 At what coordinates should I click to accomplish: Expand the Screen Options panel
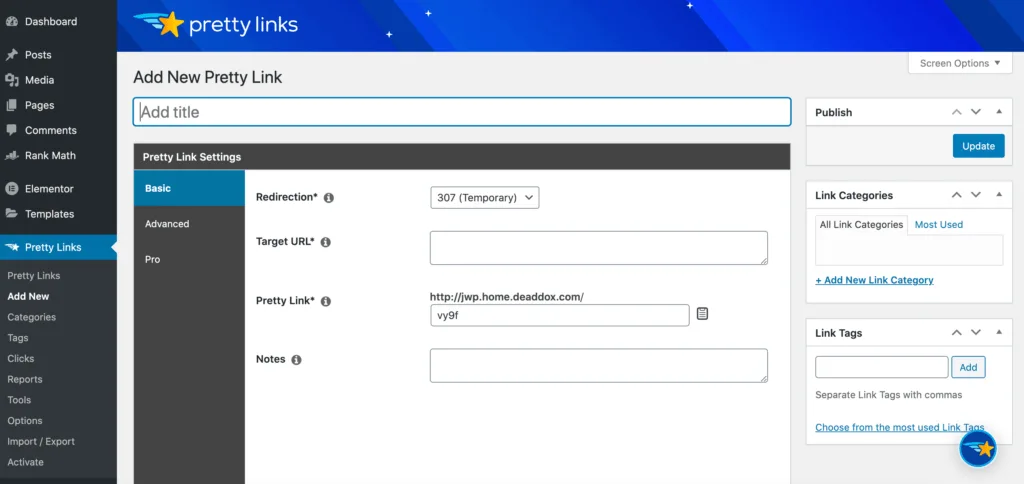click(x=960, y=63)
